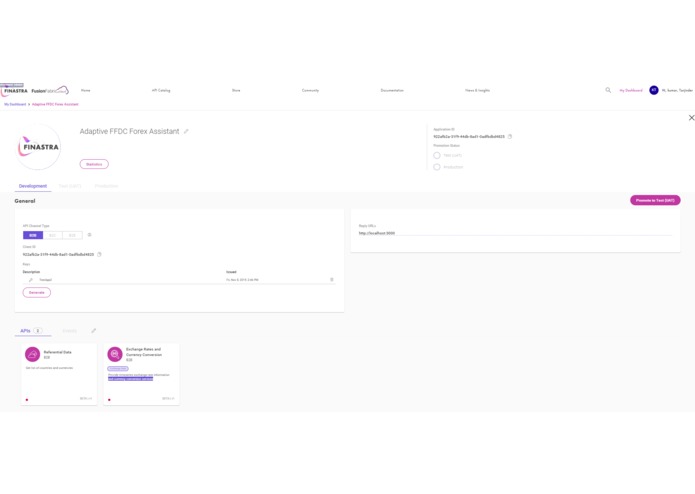Edit the application name with the pencil icon
The width and height of the screenshot is (695, 494).
point(186,131)
